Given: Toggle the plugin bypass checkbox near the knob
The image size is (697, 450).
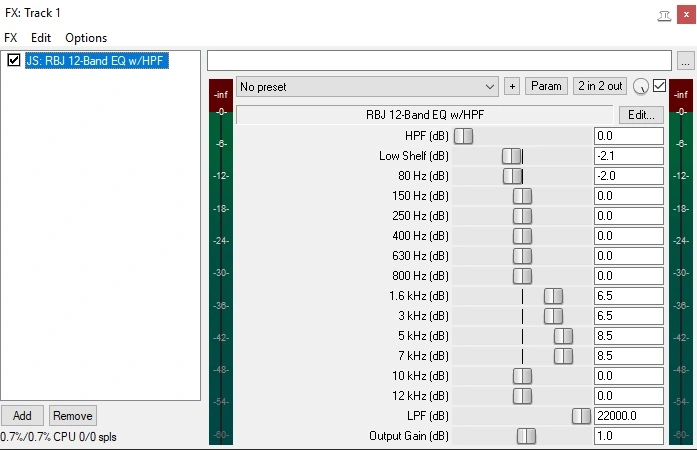Looking at the screenshot, I should [659, 86].
